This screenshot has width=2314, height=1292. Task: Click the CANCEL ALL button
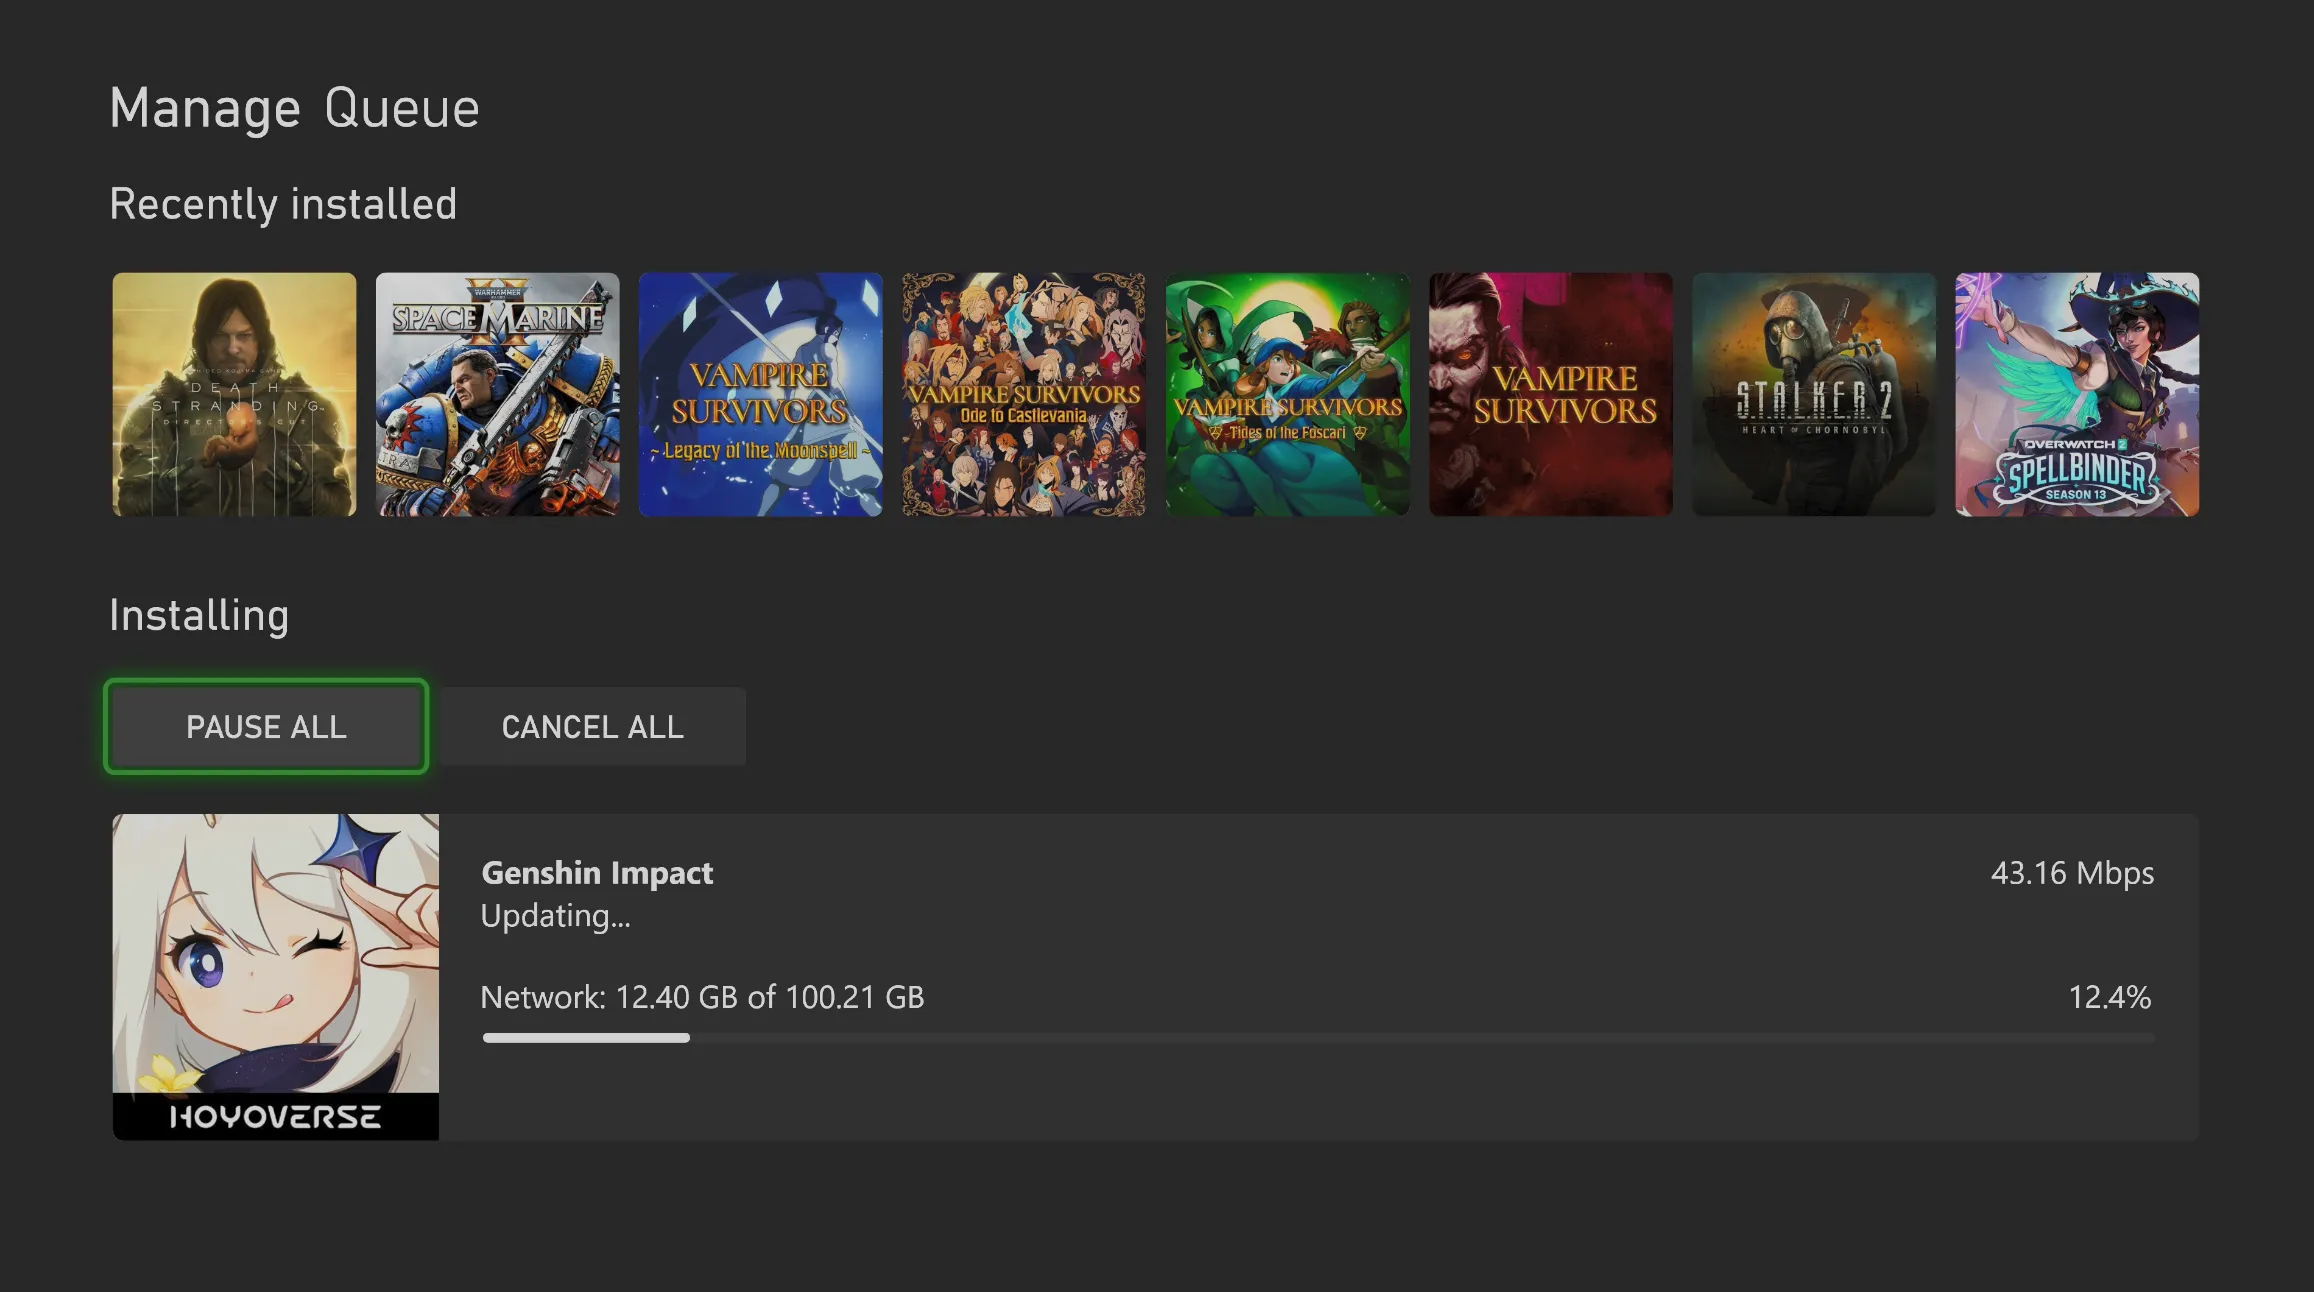click(x=592, y=727)
